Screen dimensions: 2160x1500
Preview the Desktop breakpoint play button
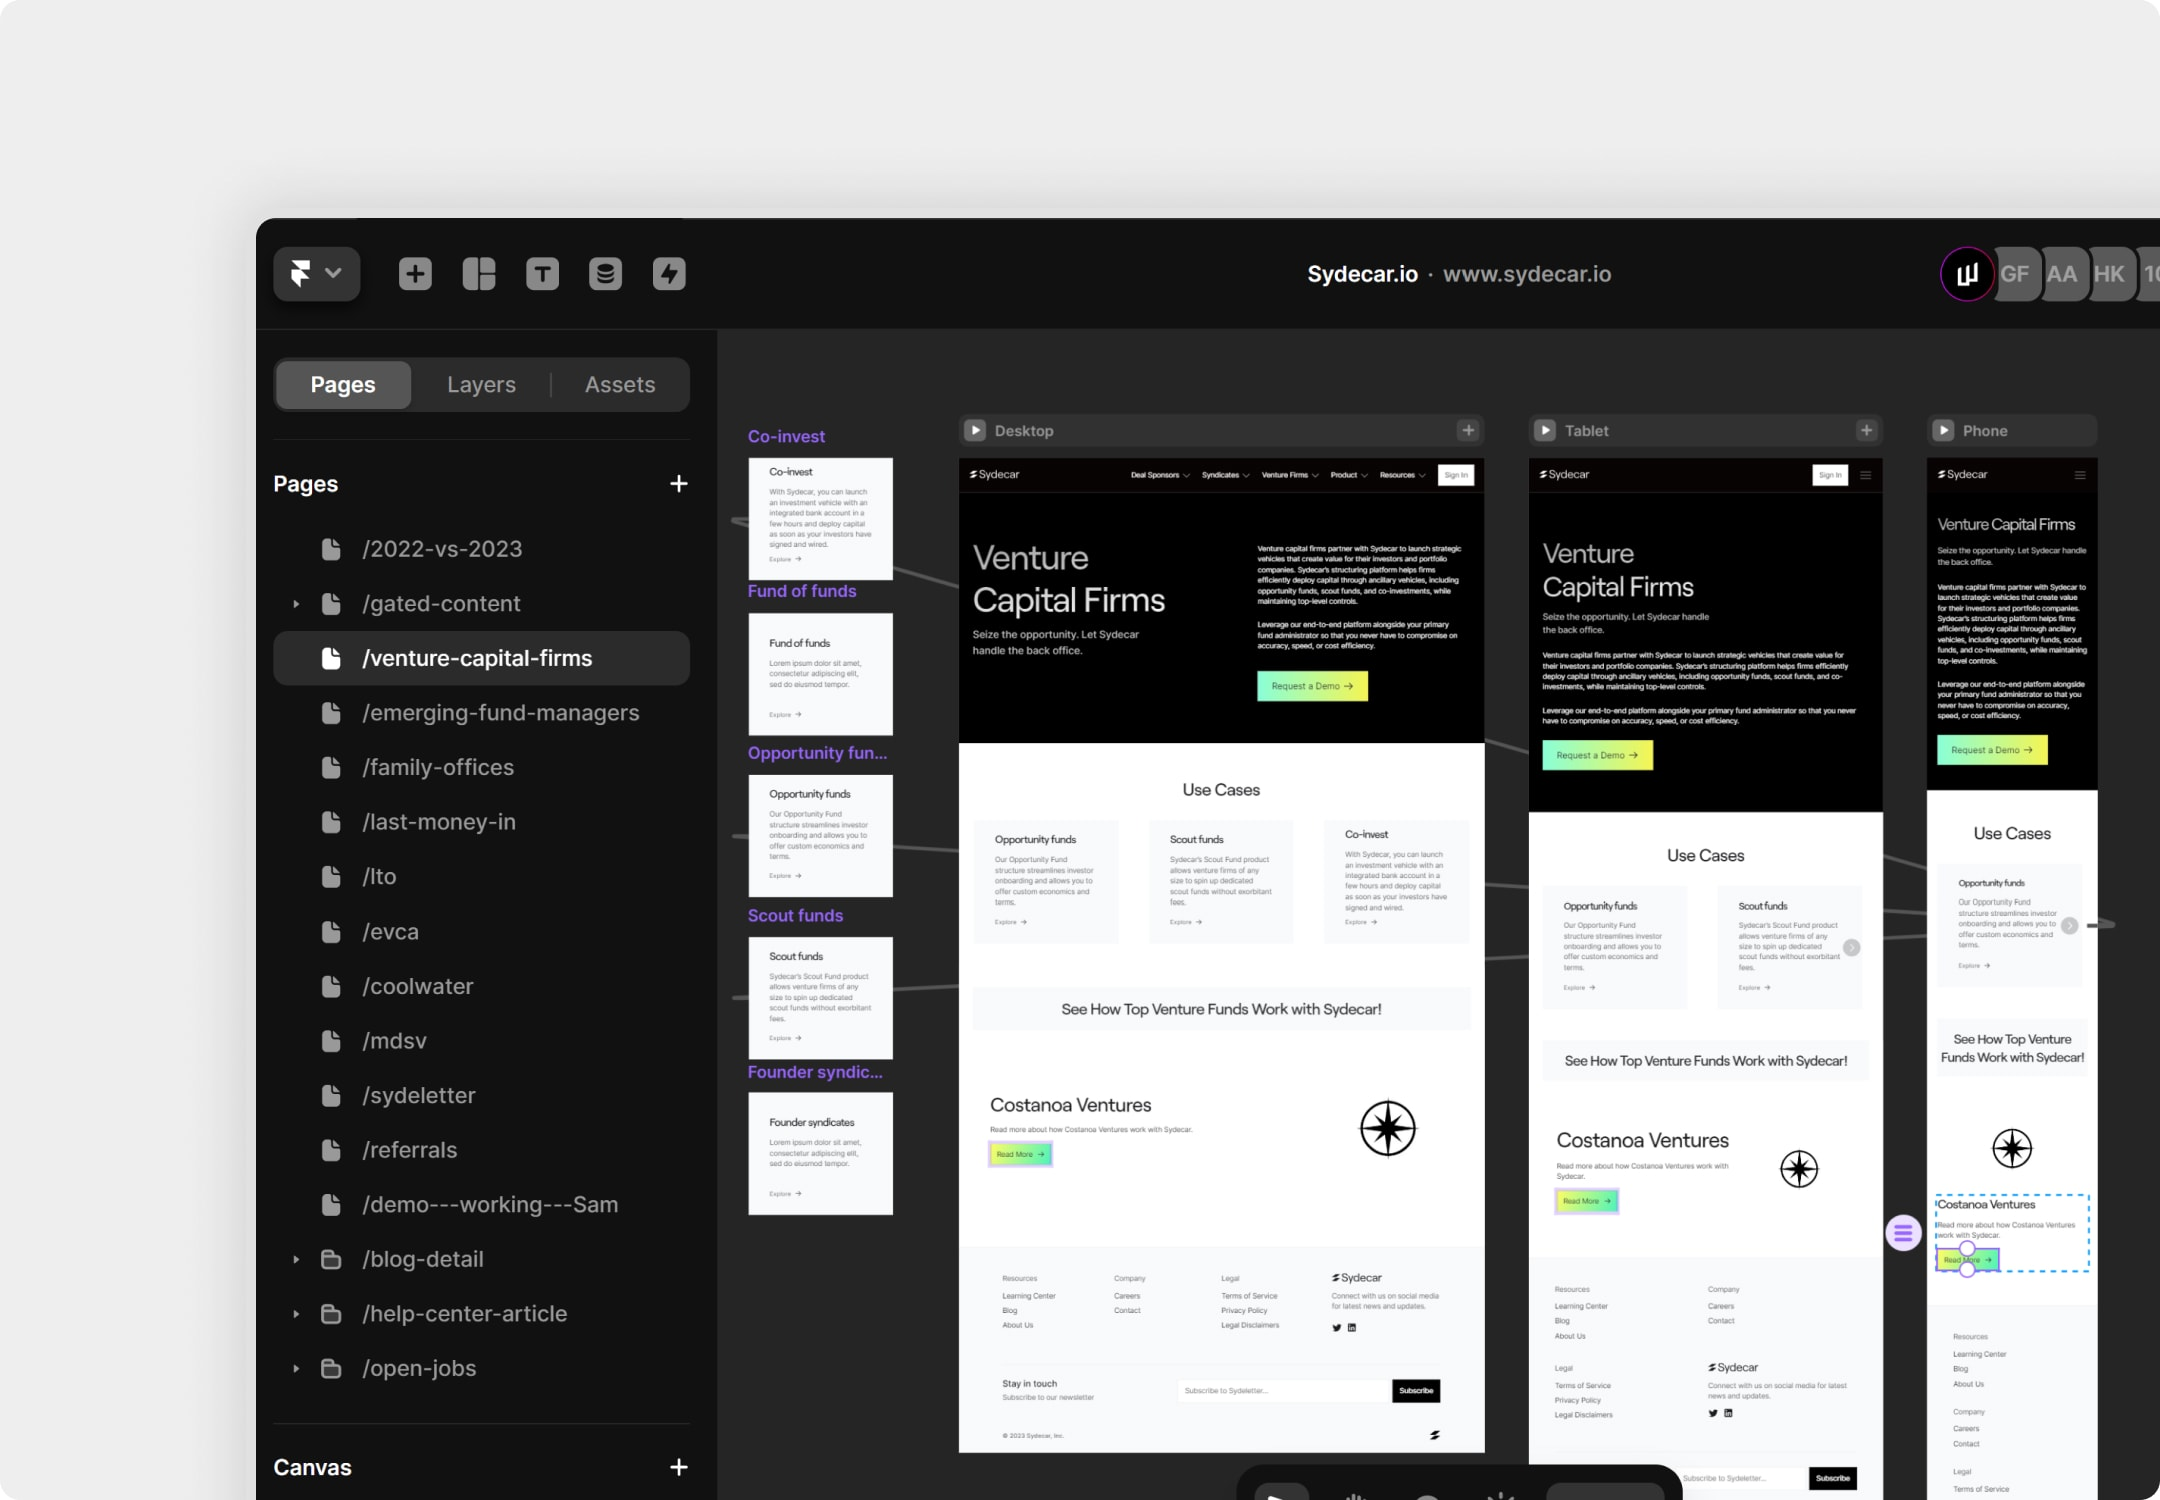tap(975, 430)
